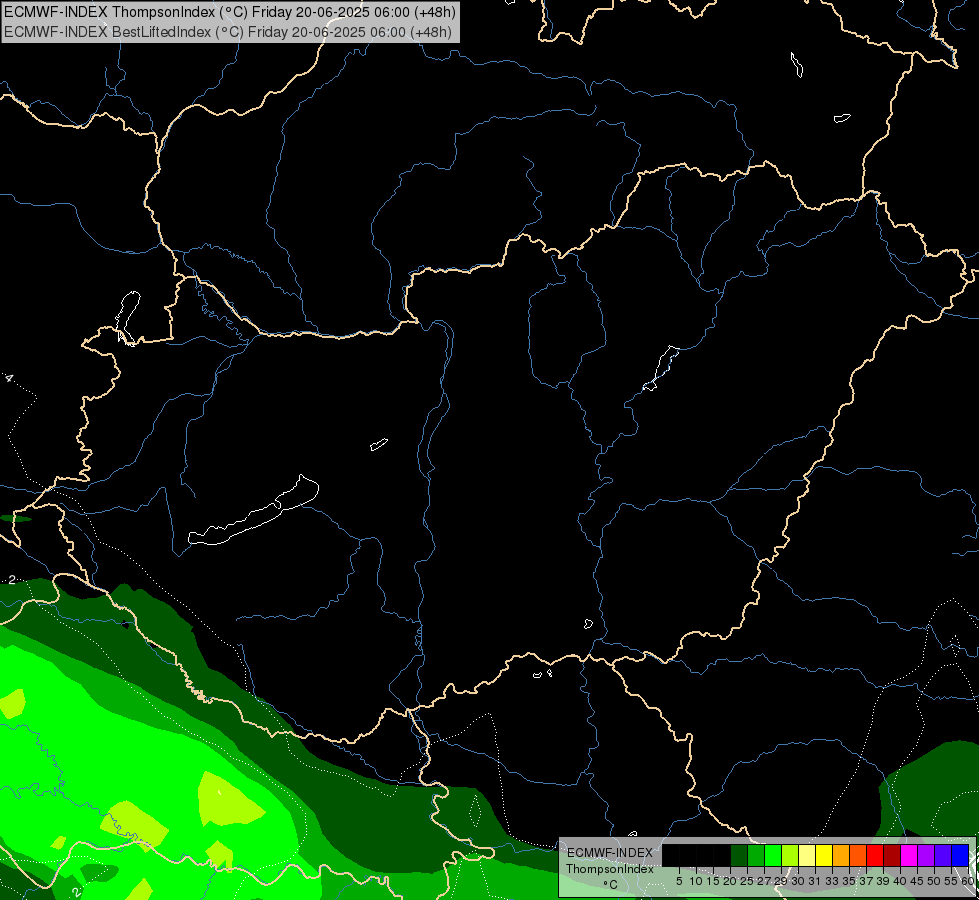Click the '55' tick label on the legend
This screenshot has height=900, width=979.
tap(951, 881)
